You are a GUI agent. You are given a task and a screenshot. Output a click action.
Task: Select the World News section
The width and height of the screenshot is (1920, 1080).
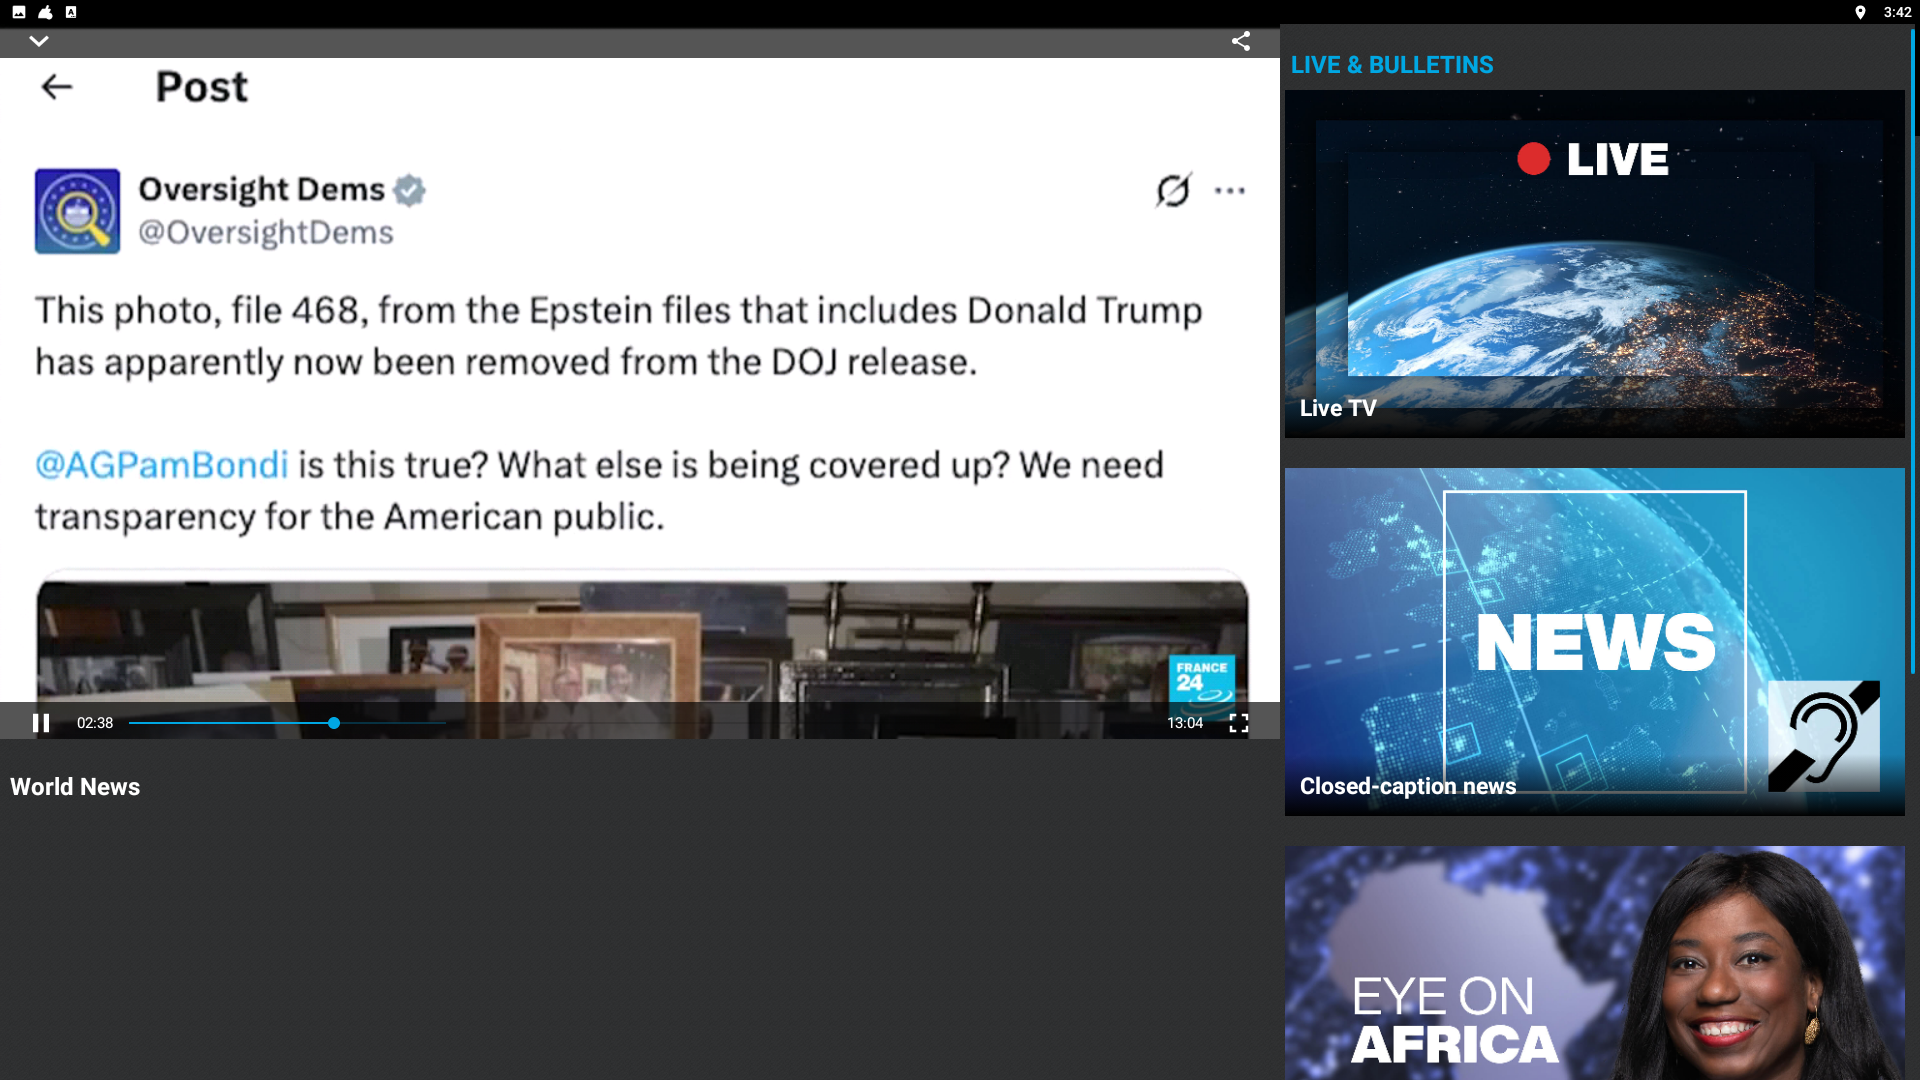(74, 787)
